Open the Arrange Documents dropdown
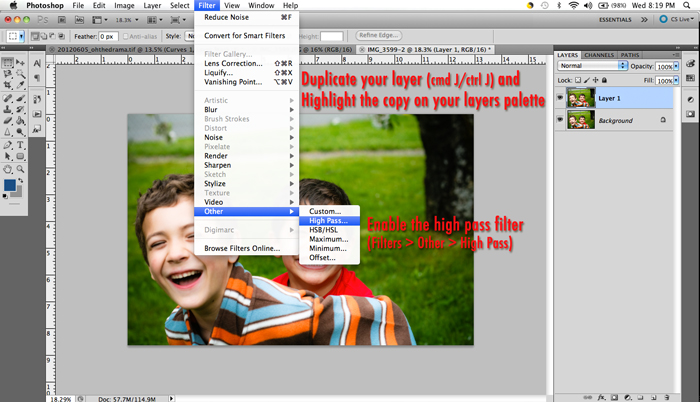The height and width of the screenshot is (402, 700). 154,20
